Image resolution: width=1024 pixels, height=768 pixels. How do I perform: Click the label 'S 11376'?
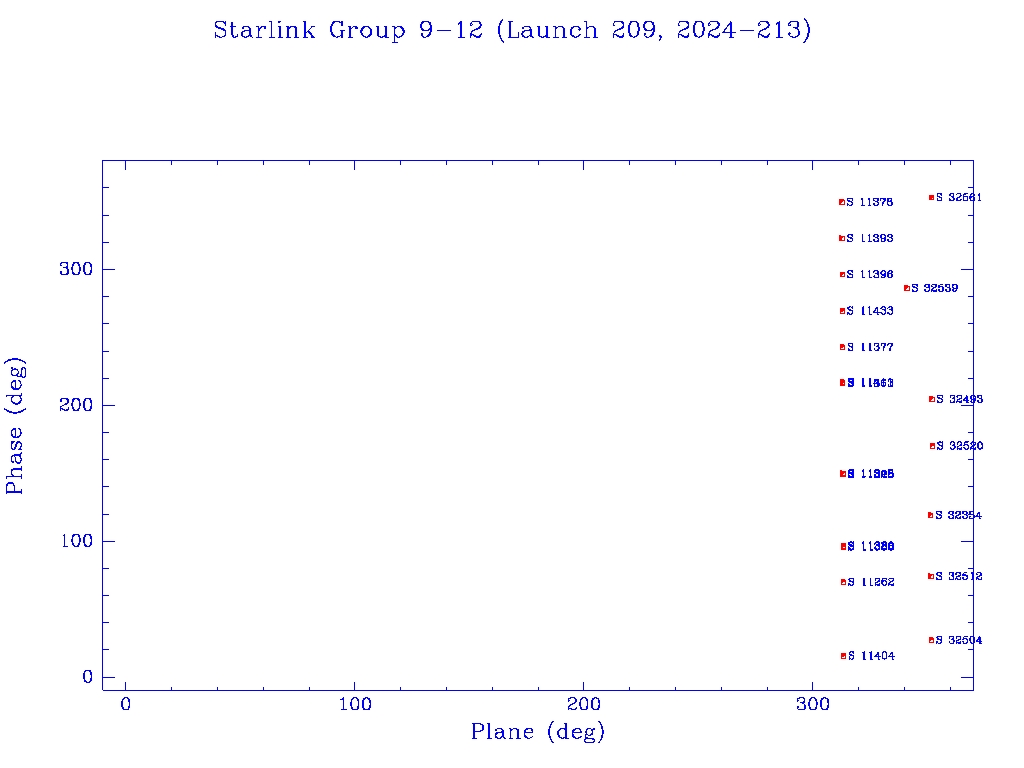pos(869,202)
